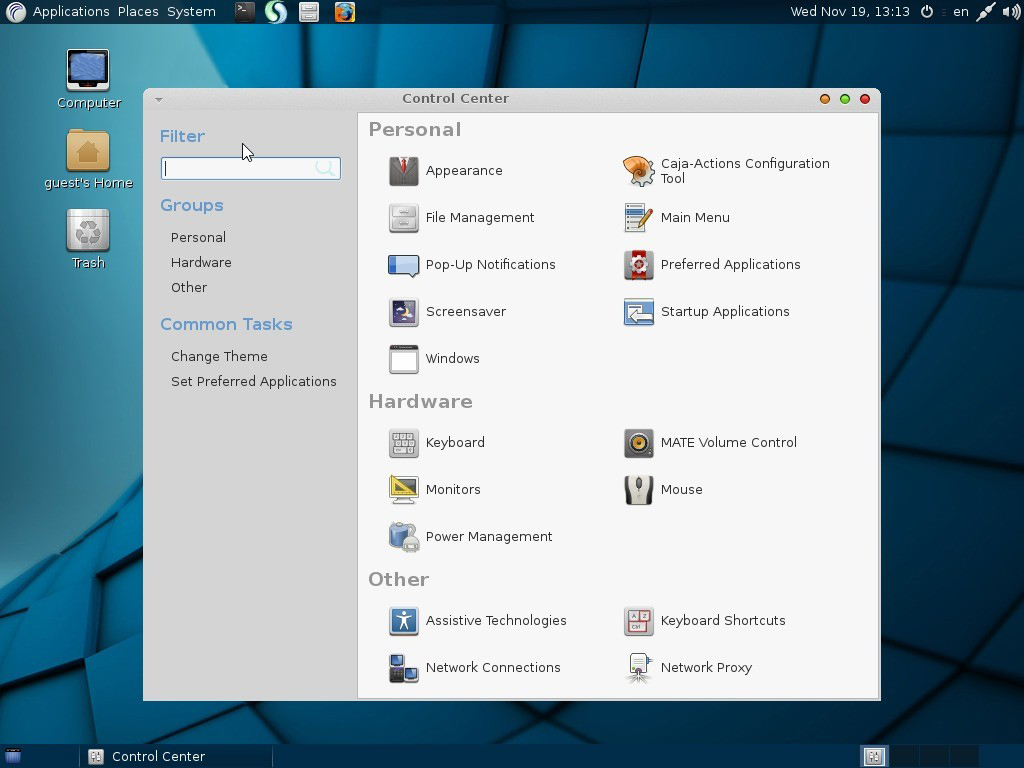This screenshot has height=768, width=1024.
Task: Click Set Preferred Applications common task
Action: coord(253,381)
